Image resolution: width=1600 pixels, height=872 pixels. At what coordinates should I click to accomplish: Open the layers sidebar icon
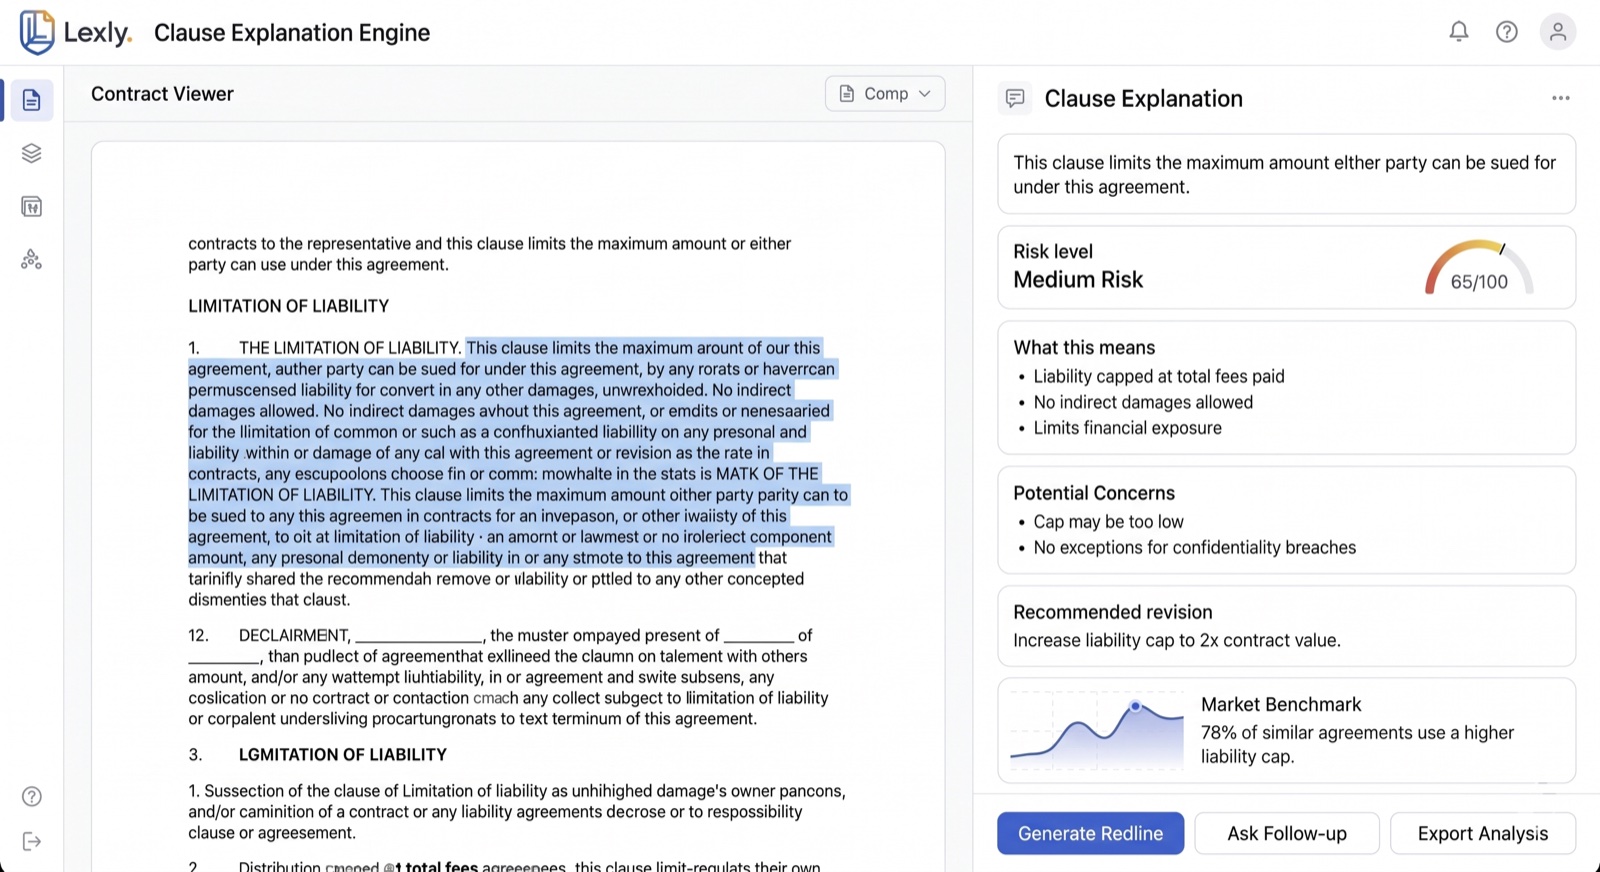click(x=32, y=153)
